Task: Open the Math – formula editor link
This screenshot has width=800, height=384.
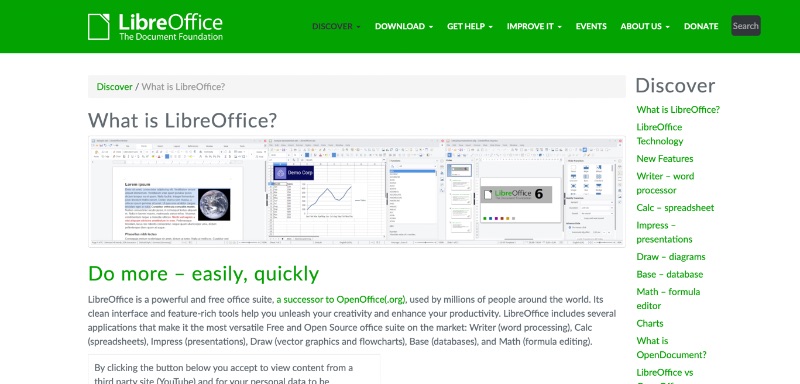Action: (x=668, y=299)
